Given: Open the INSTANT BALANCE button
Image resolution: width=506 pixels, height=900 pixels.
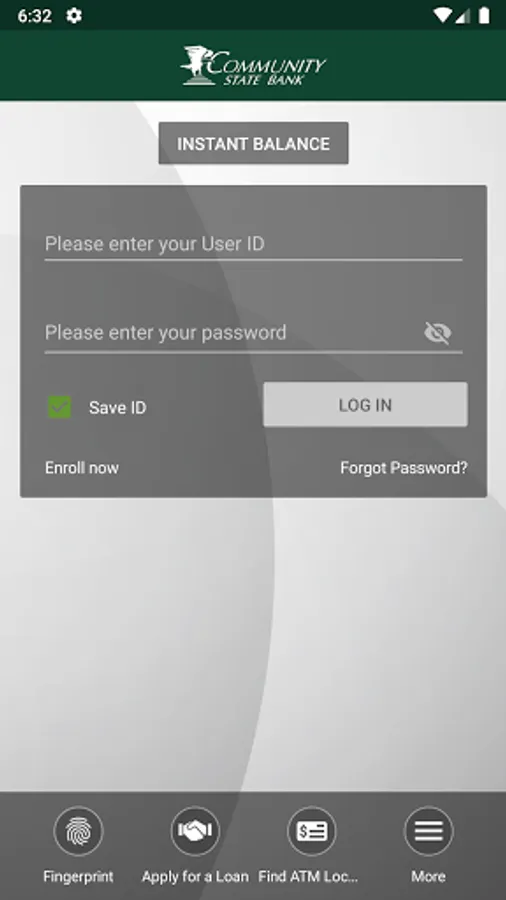Looking at the screenshot, I should [x=254, y=143].
